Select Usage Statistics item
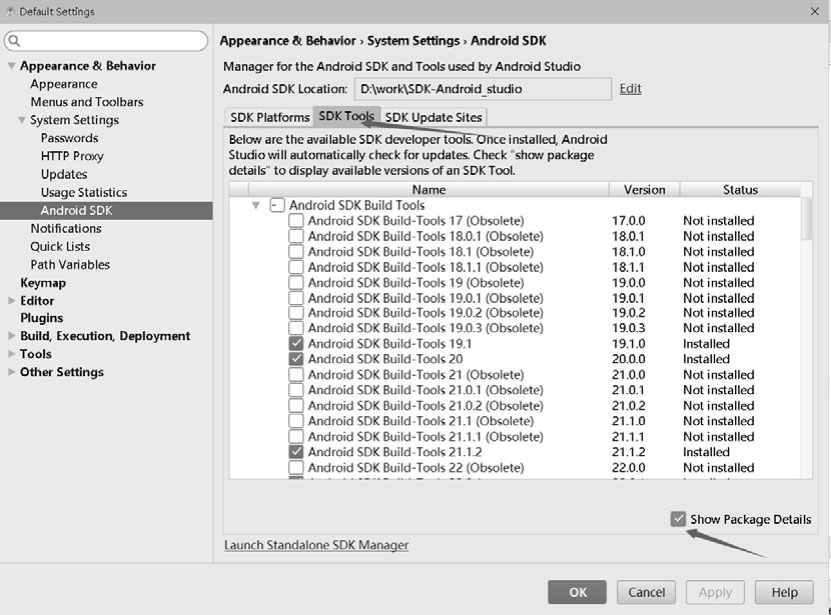The image size is (831, 615). pos(84,192)
